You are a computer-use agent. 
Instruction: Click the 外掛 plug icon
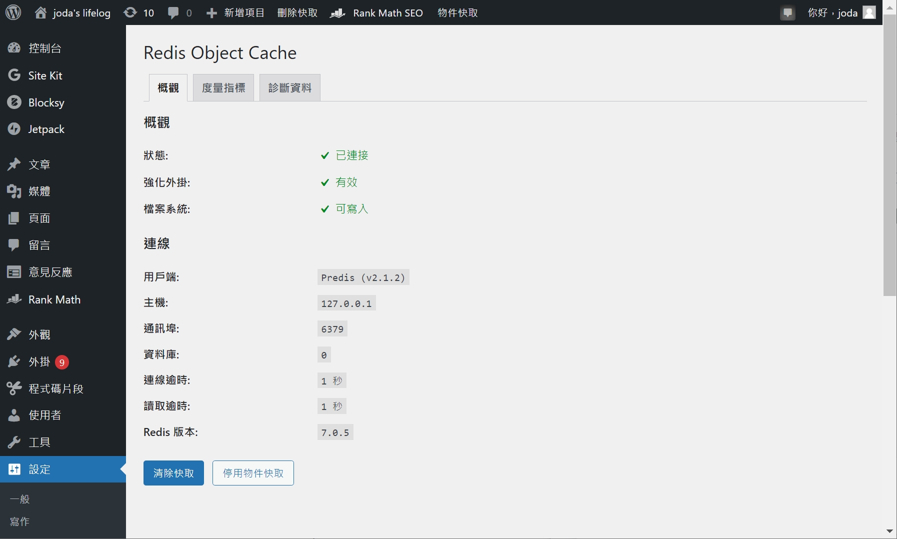(x=14, y=362)
